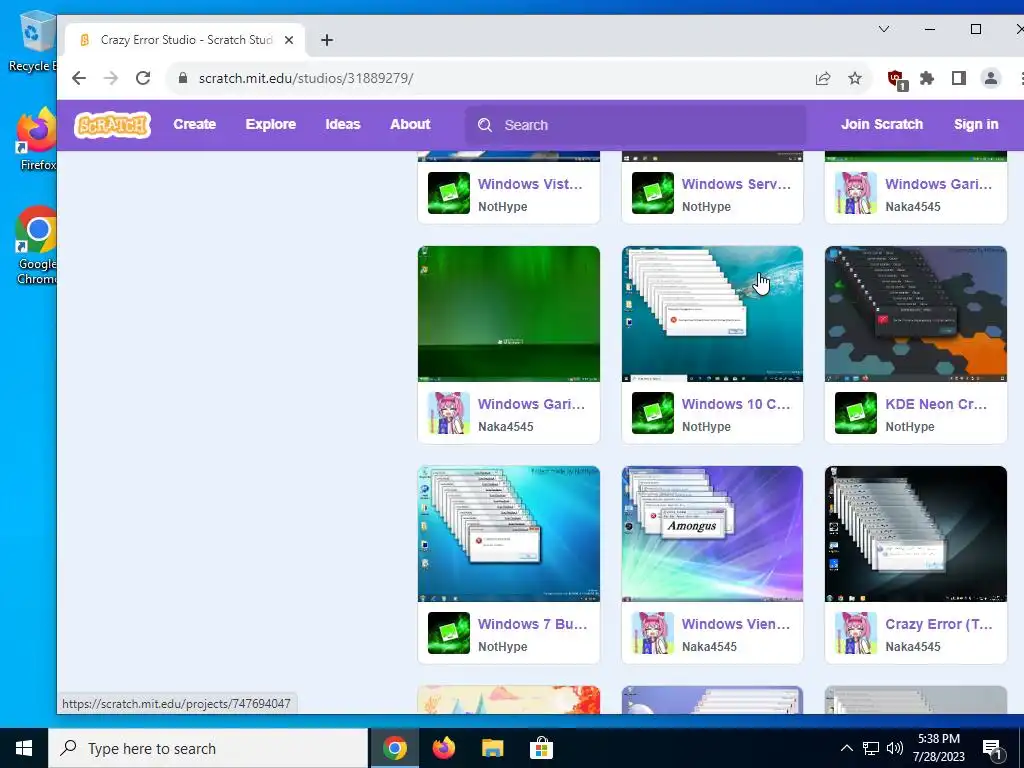Click the search magnifier icon in Scratch
This screenshot has height=768, width=1024.
tap(485, 125)
